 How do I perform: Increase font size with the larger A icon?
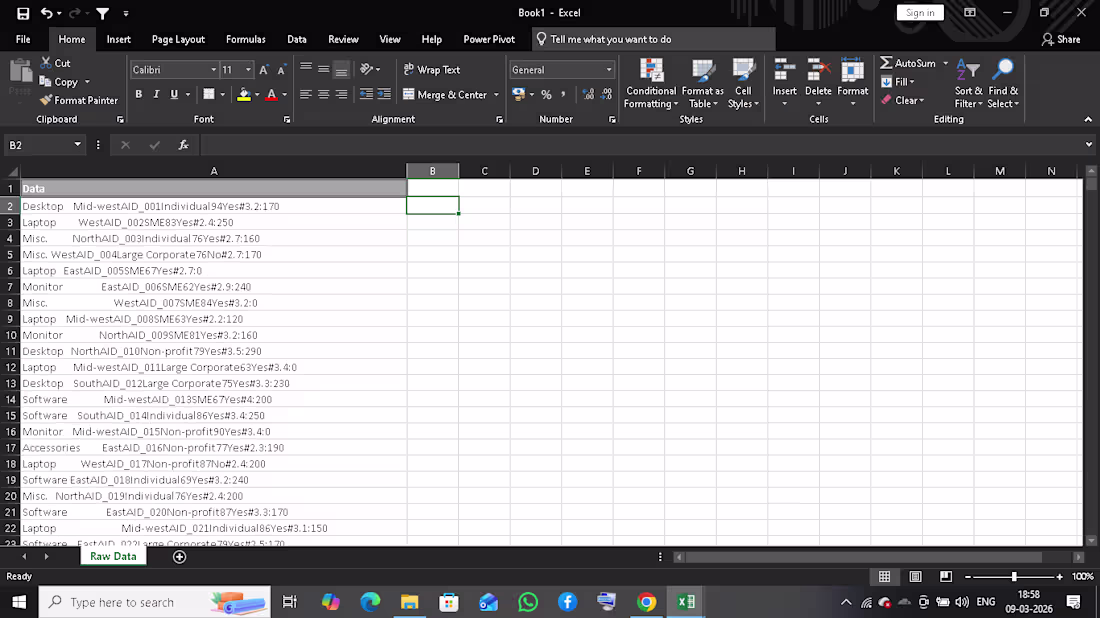(x=264, y=69)
